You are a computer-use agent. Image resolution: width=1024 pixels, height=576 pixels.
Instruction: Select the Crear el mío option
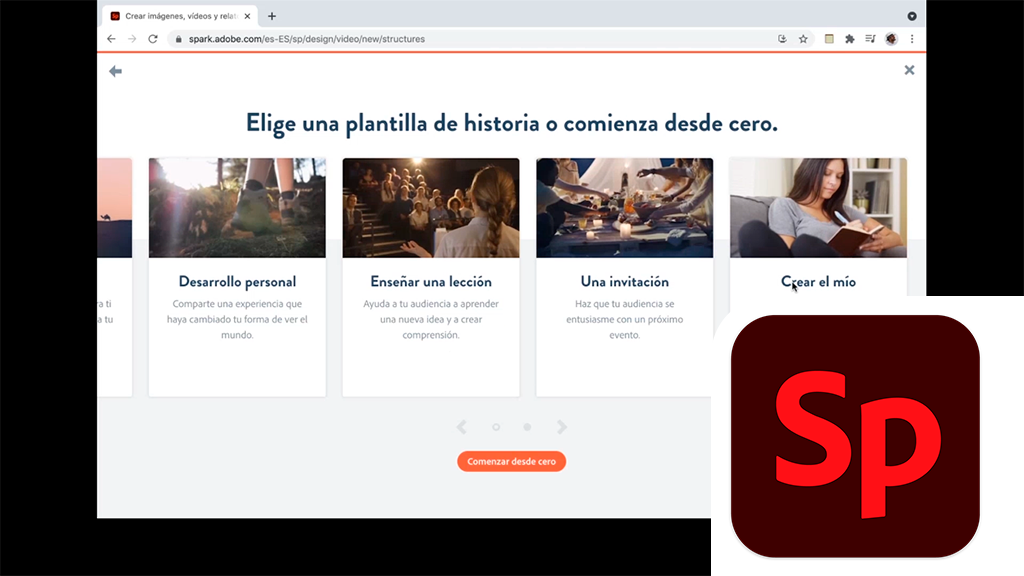818,282
